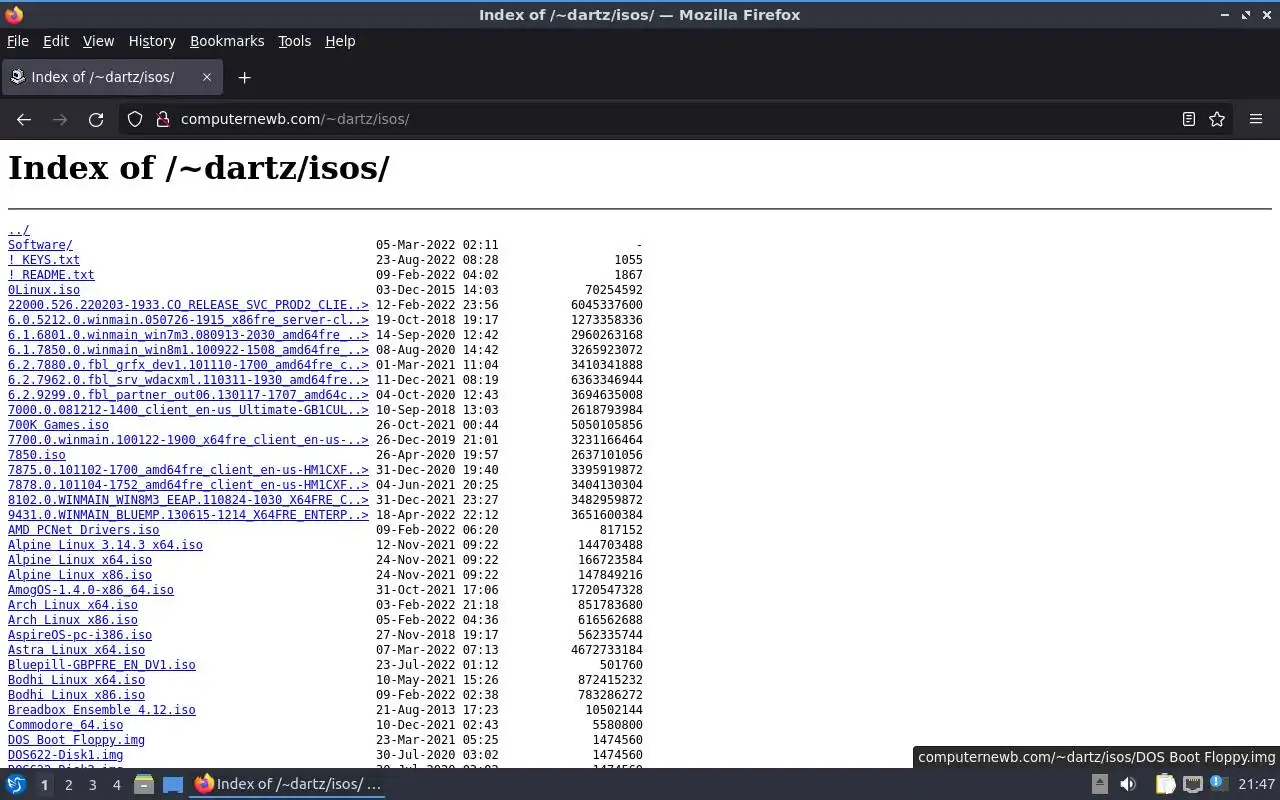Download Bluepill-GBPFRE_EN_DV1.iso
Image resolution: width=1280 pixels, height=800 pixels.
point(102,665)
